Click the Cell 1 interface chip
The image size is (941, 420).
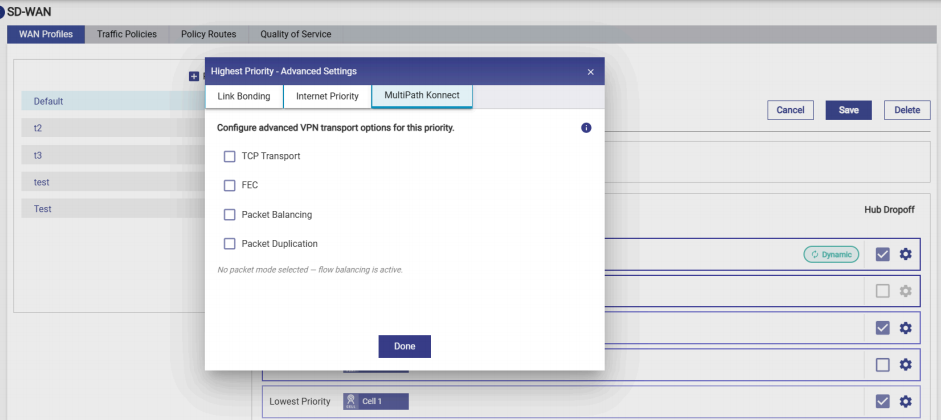[x=376, y=401]
